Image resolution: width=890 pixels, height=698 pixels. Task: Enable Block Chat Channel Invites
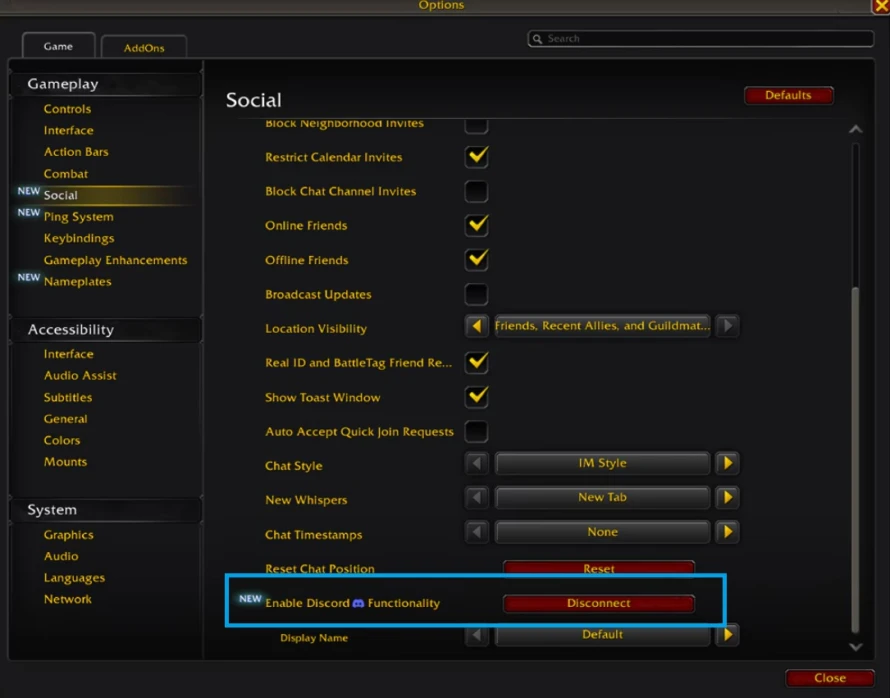pyautogui.click(x=476, y=191)
